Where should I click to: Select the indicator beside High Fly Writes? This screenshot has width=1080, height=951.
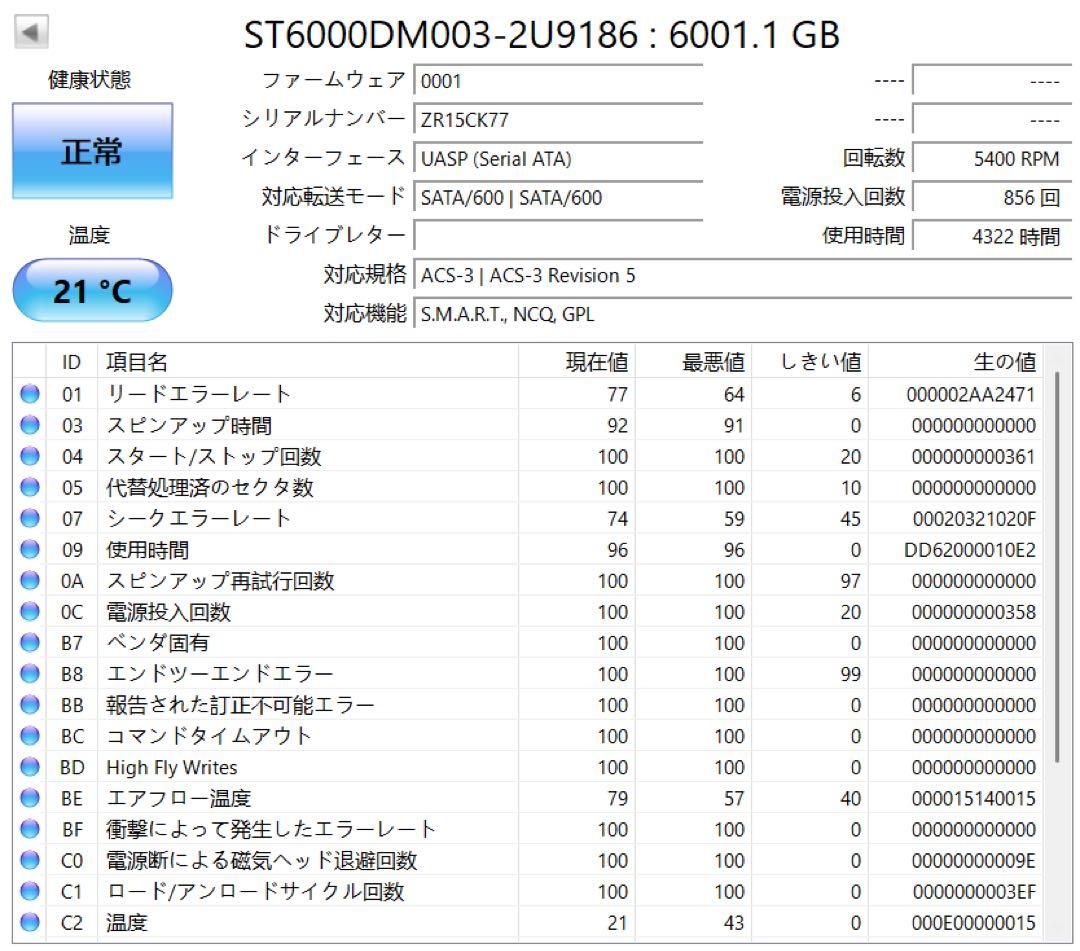click(x=31, y=767)
